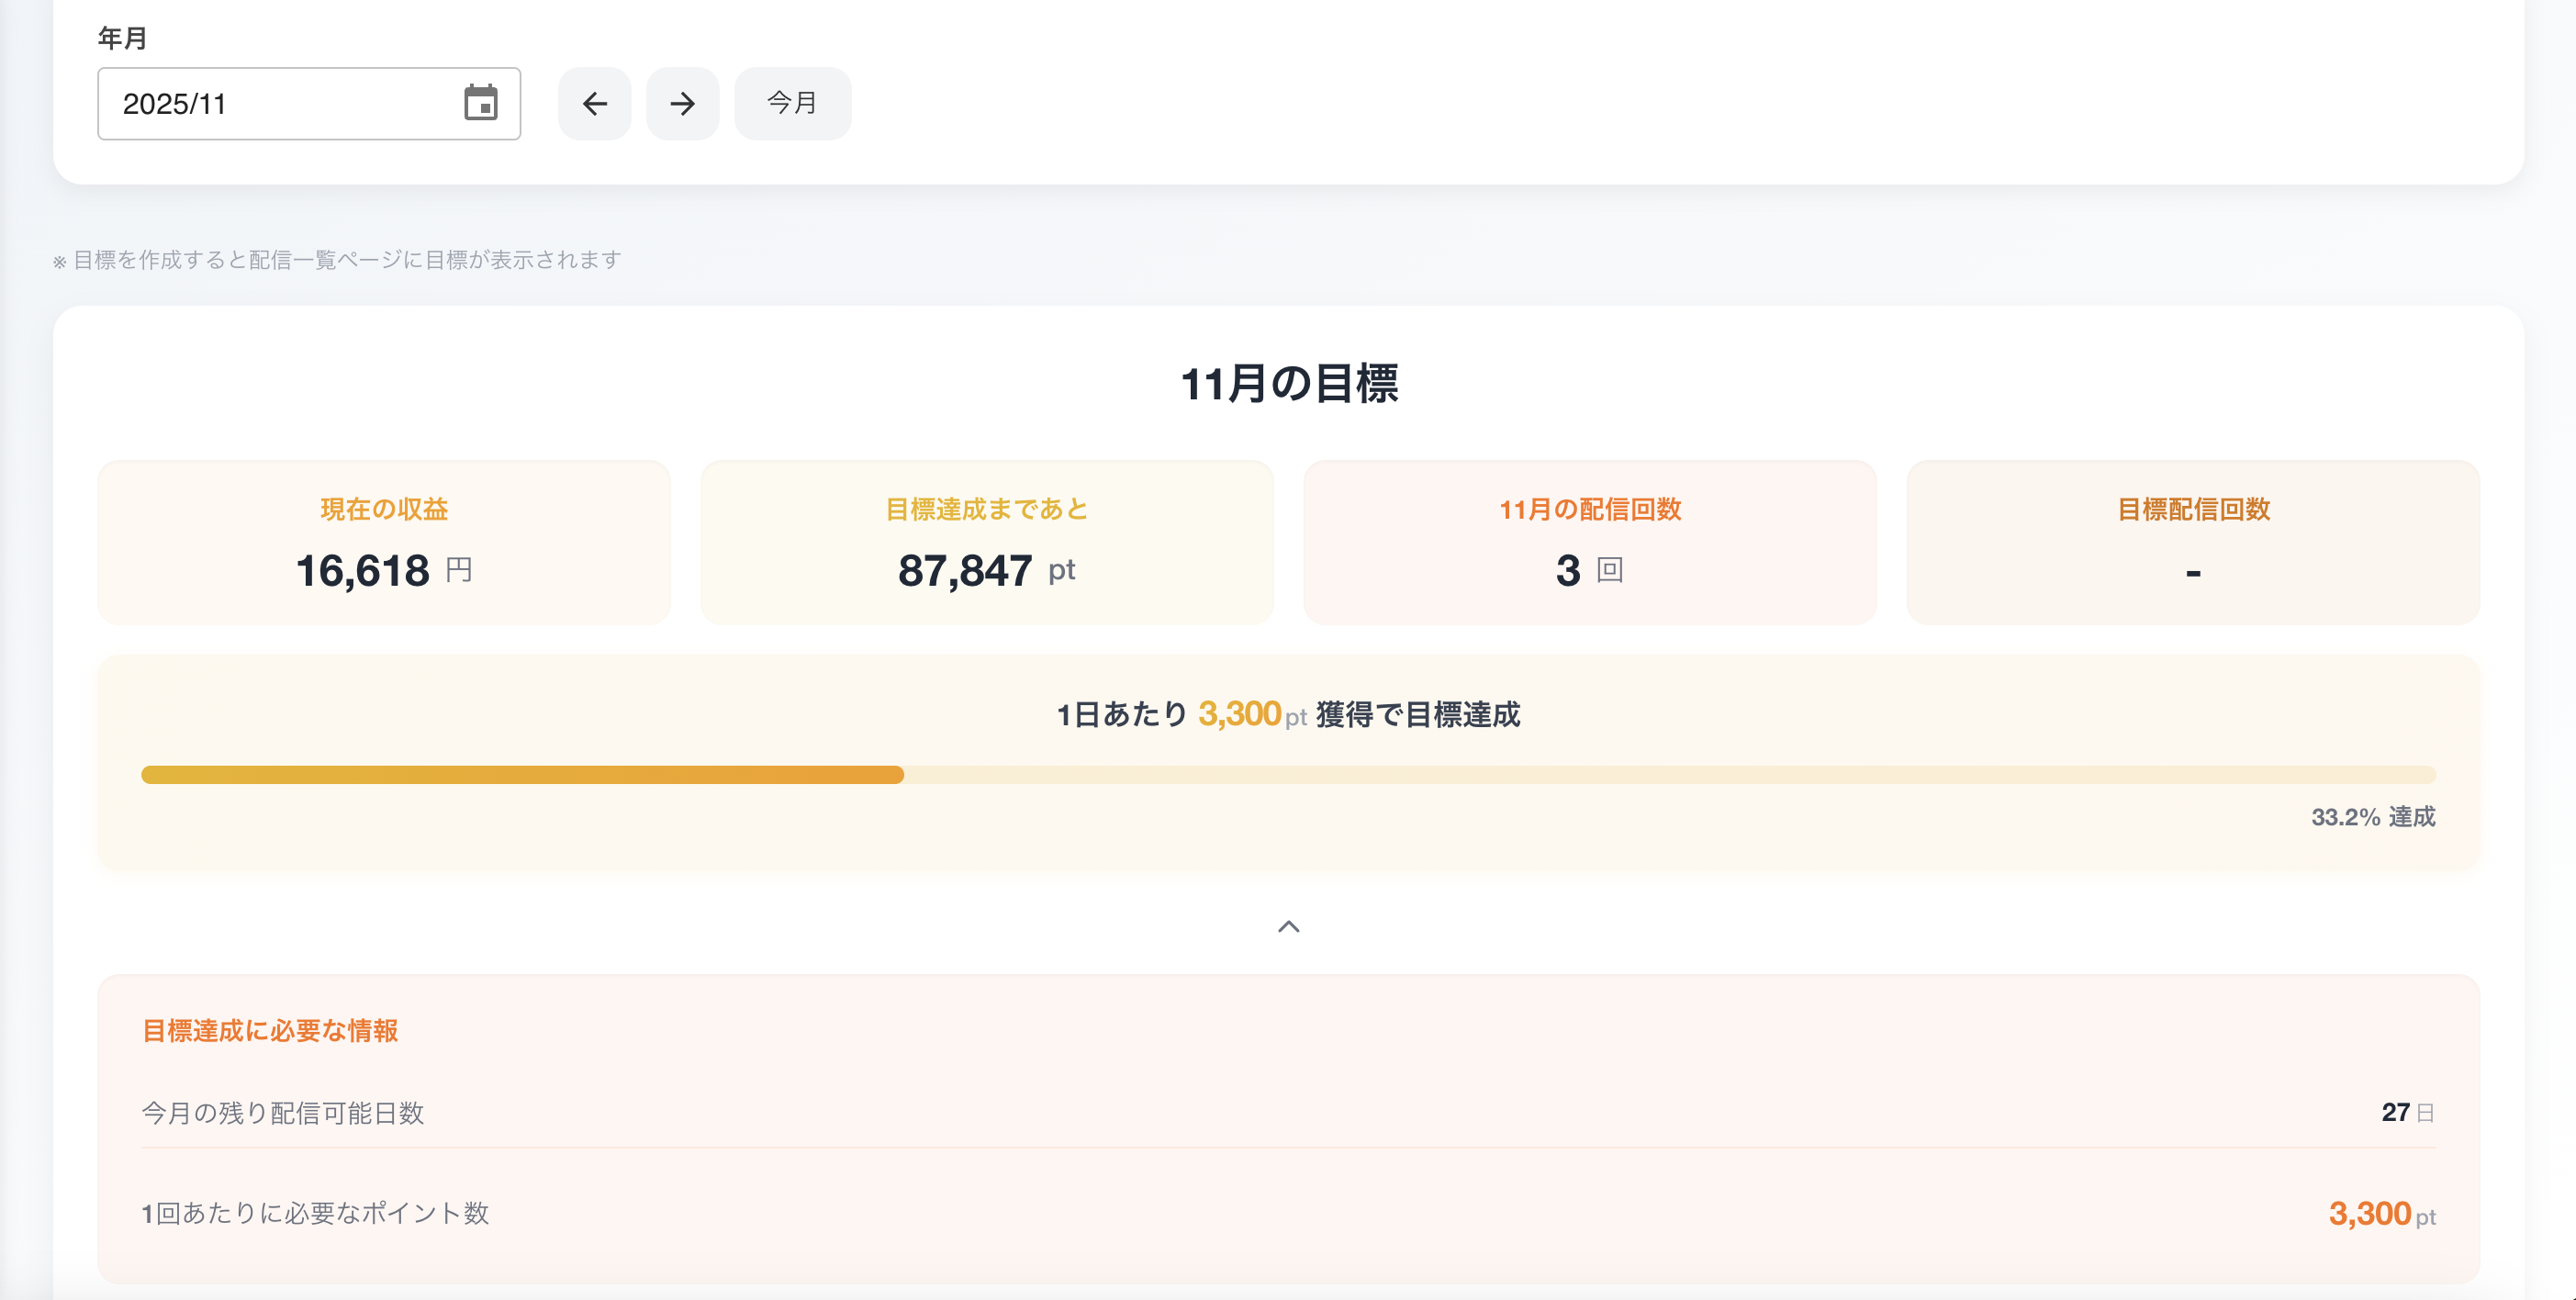The image size is (2576, 1300).
Task: Select the 現在の収益 card
Action: [x=383, y=541]
